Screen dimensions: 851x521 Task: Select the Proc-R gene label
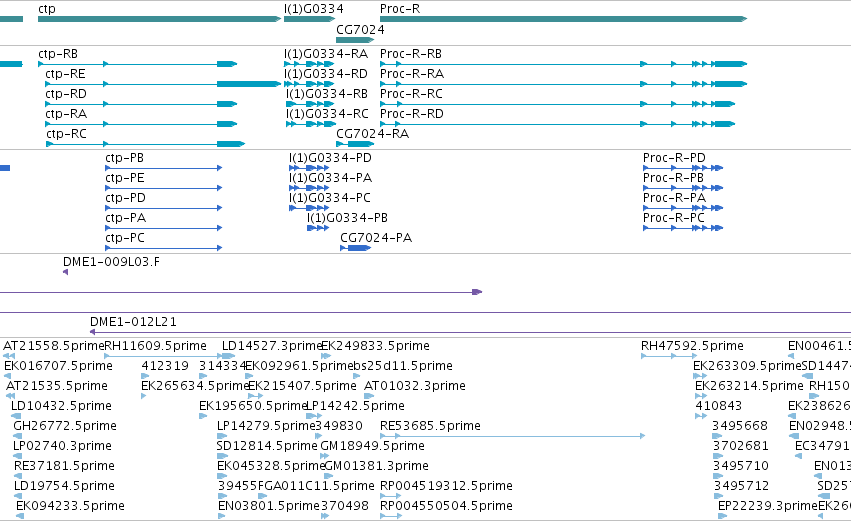pyautogui.click(x=400, y=9)
